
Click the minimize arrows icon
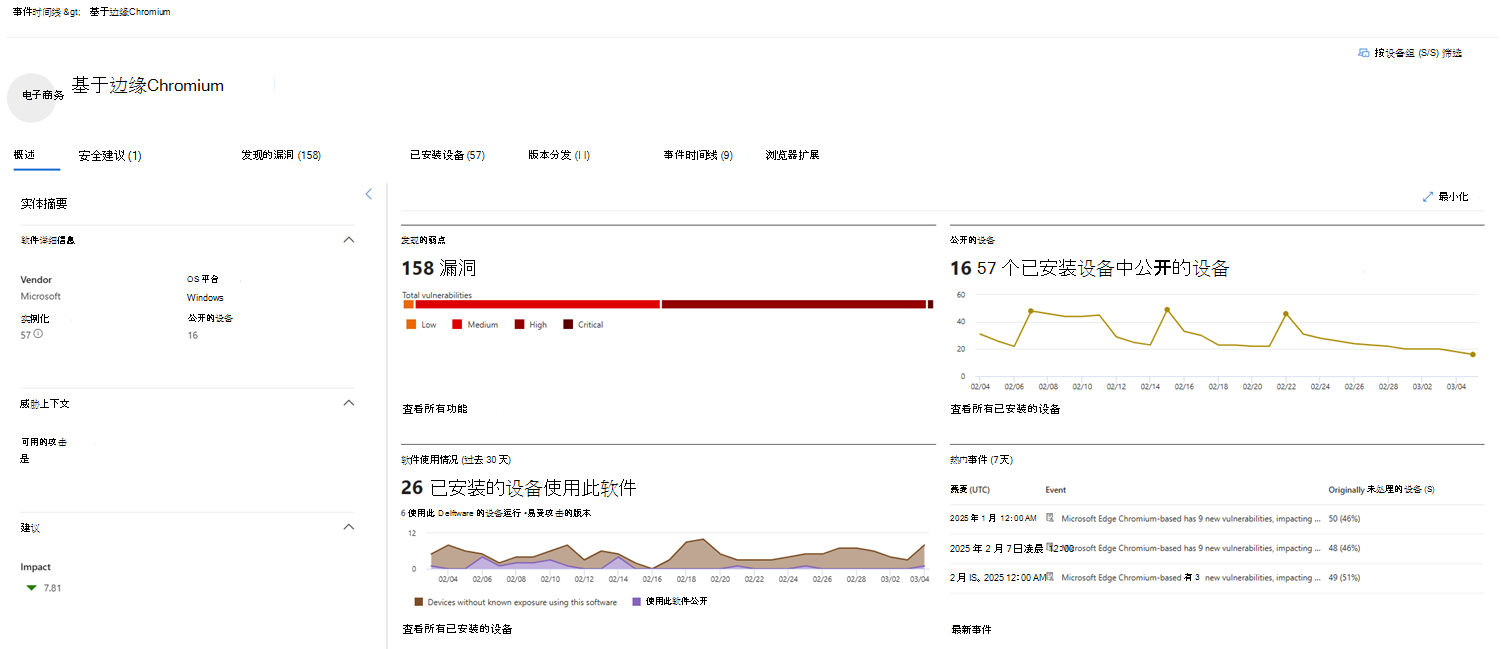pyautogui.click(x=1428, y=197)
